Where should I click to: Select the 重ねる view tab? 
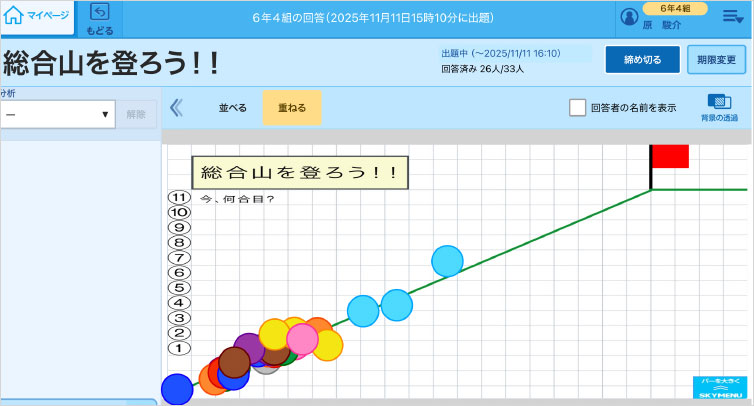292,108
